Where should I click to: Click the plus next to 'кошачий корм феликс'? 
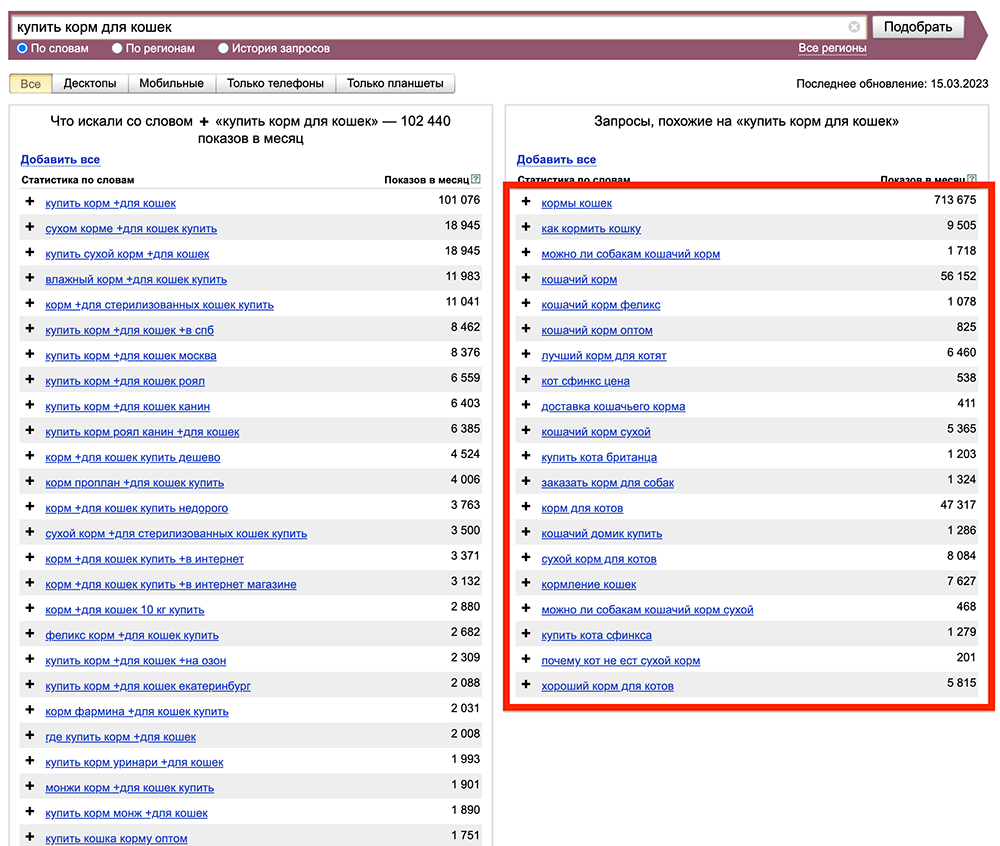pyautogui.click(x=526, y=304)
